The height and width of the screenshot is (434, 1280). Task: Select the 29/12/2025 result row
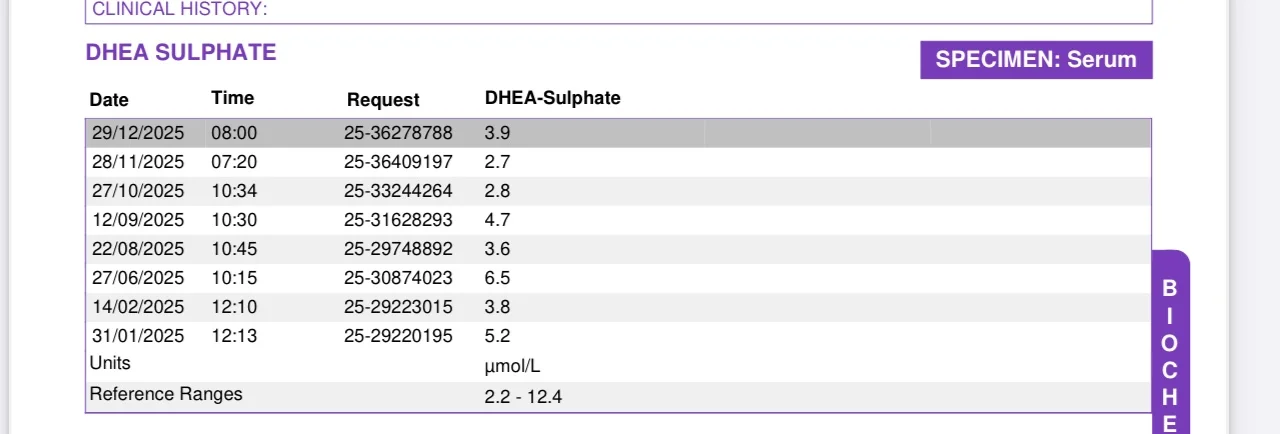click(x=618, y=133)
